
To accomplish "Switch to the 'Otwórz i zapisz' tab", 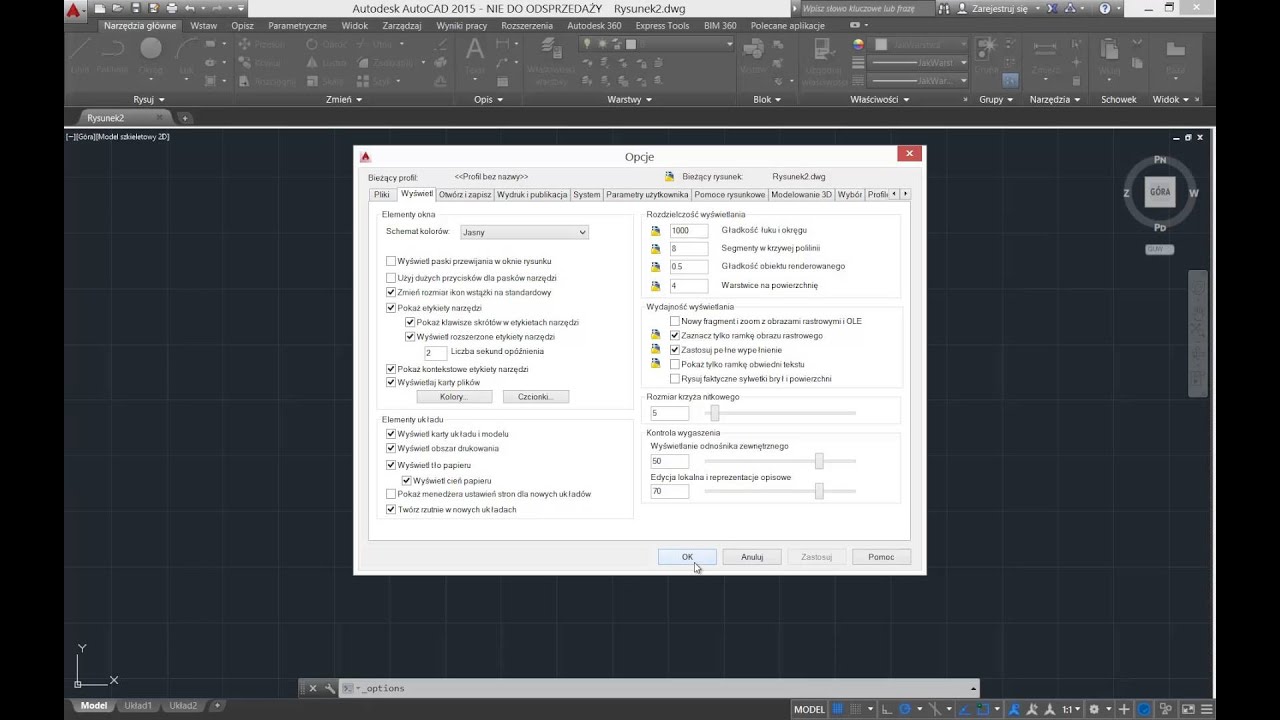I will pos(465,194).
